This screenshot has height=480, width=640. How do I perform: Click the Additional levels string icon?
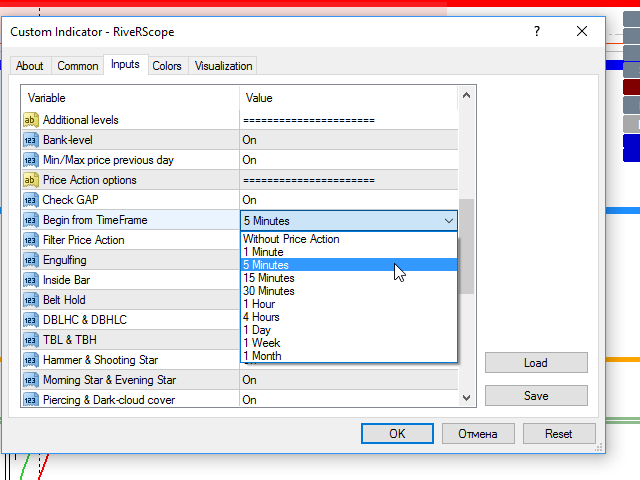point(30,120)
